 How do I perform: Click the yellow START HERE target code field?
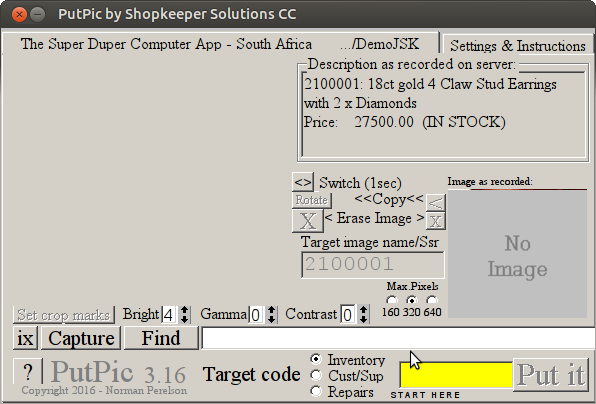[x=457, y=375]
